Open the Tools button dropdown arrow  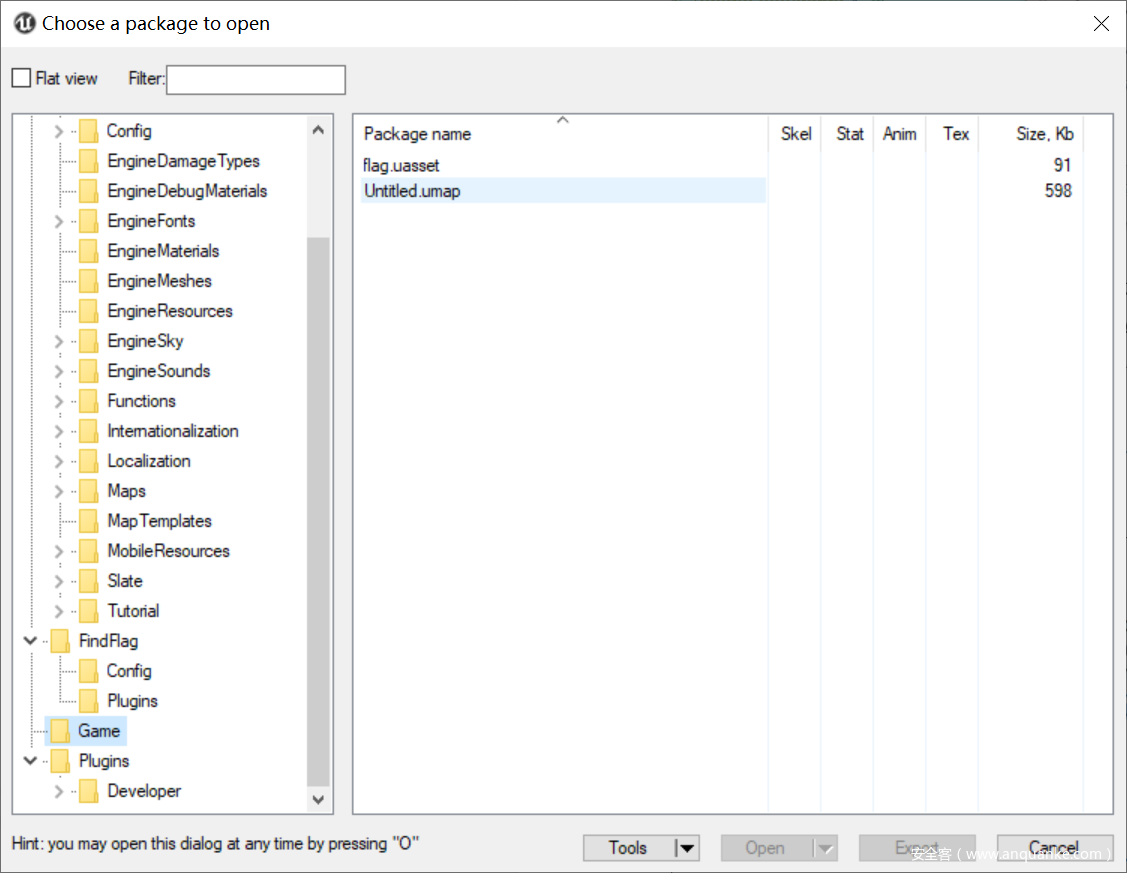pos(686,848)
